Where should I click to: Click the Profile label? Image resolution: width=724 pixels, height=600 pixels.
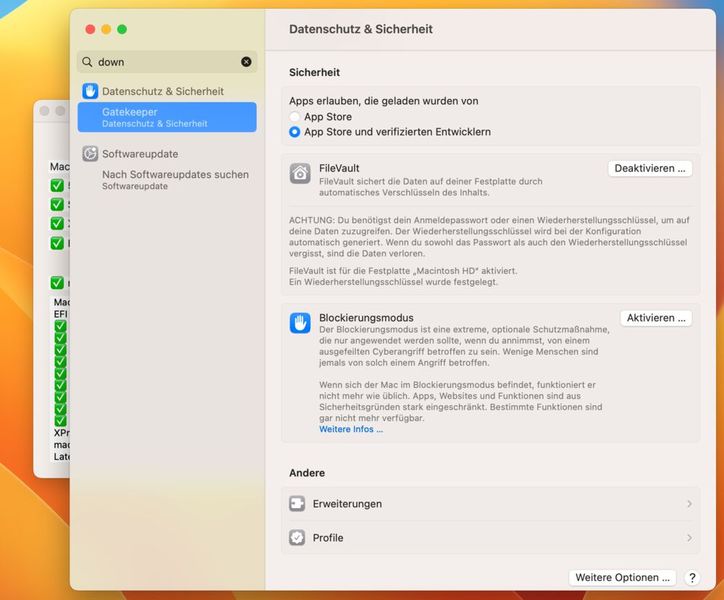(x=328, y=538)
